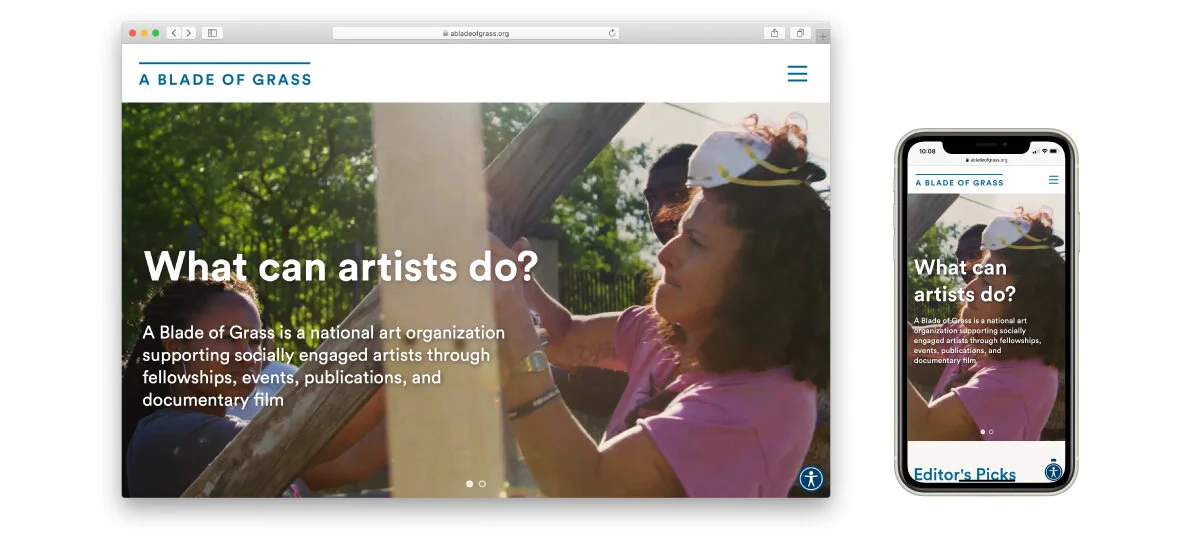
Task: Click the Safari address bar
Action: [476, 33]
